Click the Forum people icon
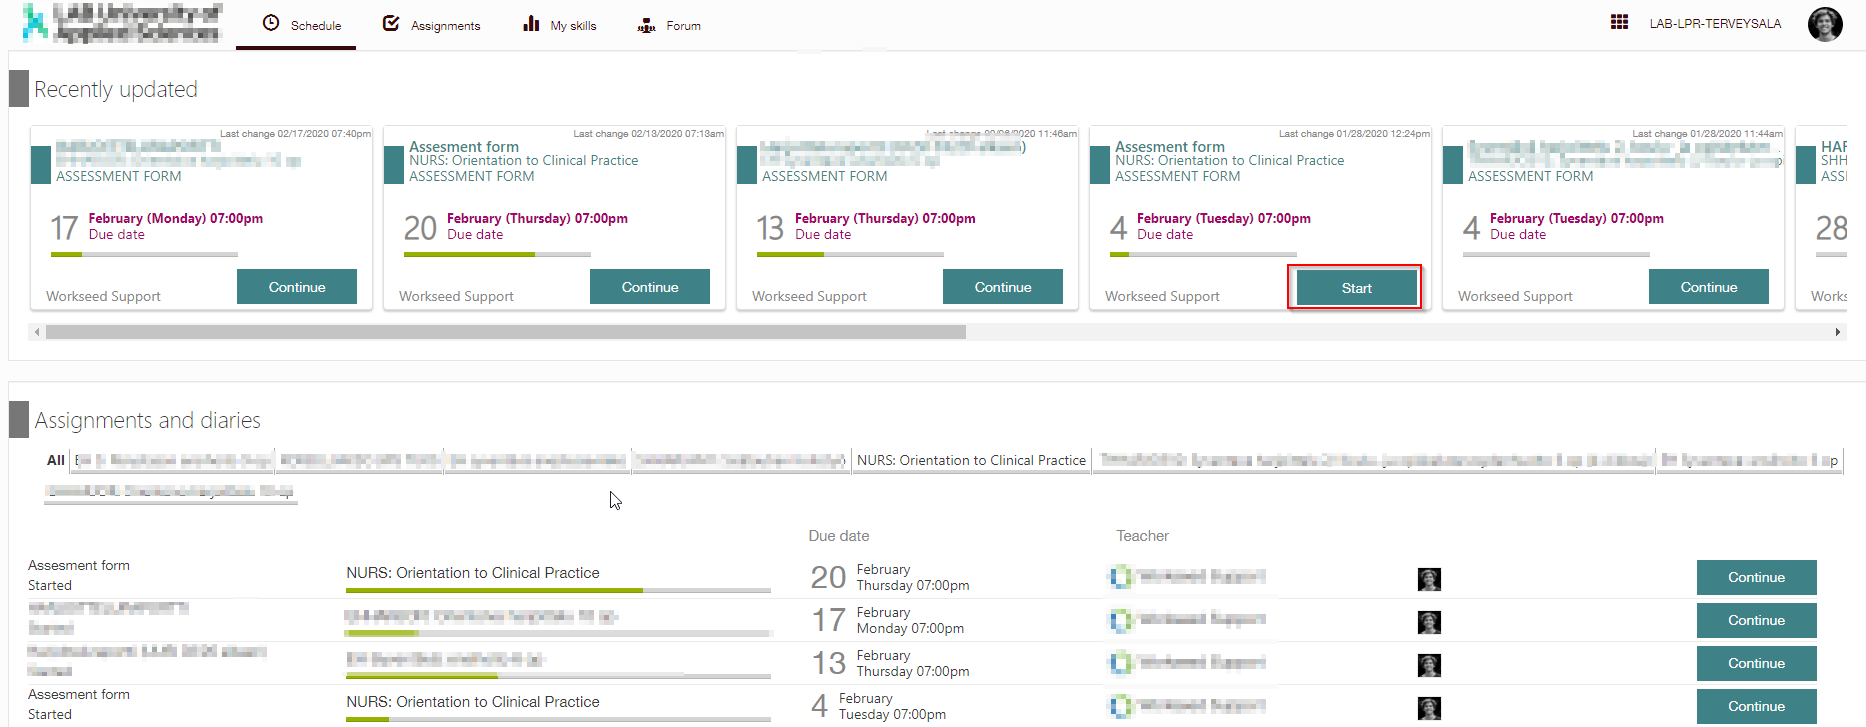The width and height of the screenshot is (1866, 727). 647,25
